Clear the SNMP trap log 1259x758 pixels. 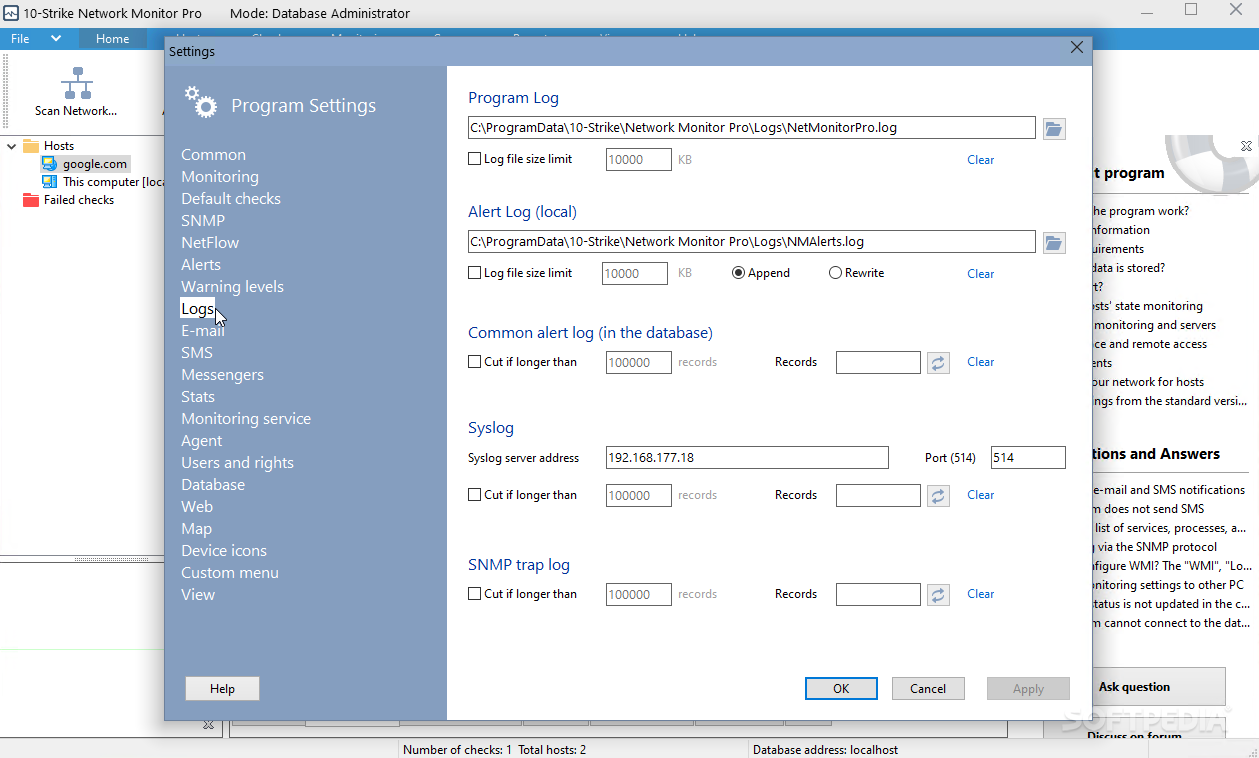[980, 594]
